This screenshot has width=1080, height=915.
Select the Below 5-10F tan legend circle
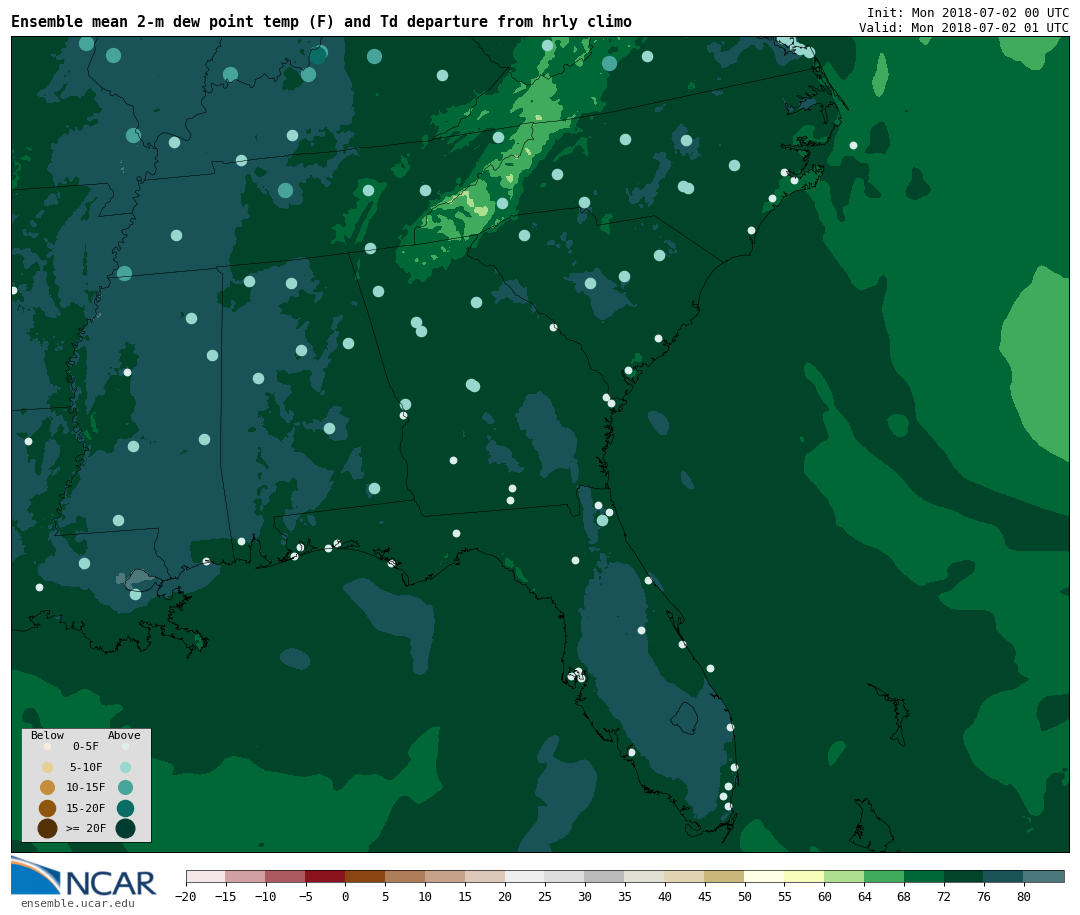pyautogui.click(x=48, y=767)
